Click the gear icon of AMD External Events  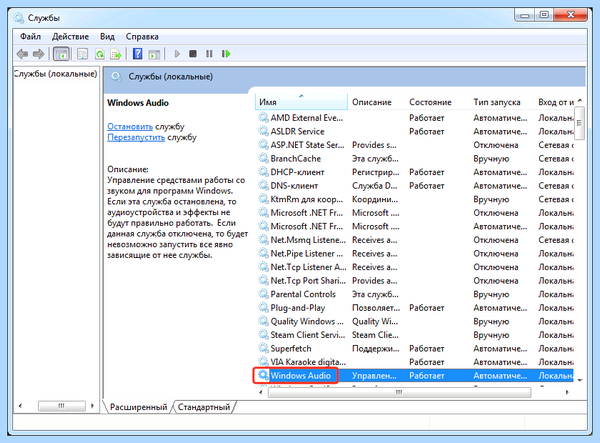point(263,117)
